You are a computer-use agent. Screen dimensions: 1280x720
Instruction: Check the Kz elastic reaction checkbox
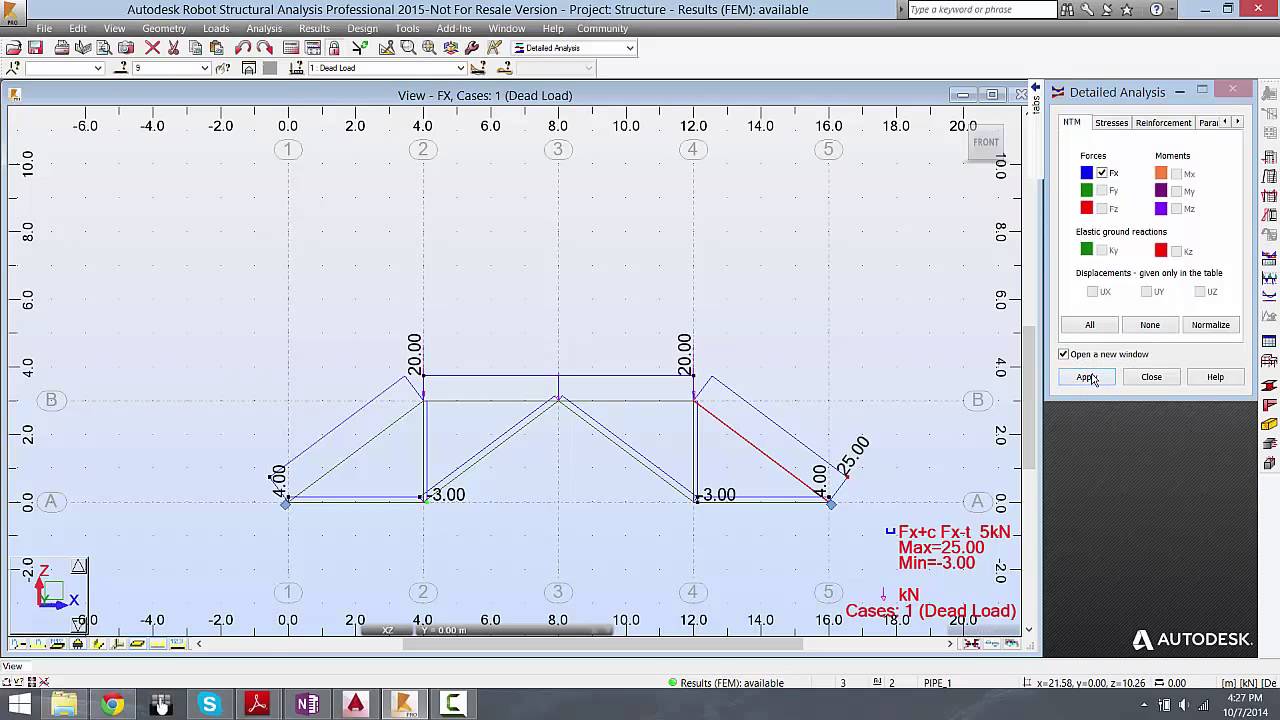[1177, 250]
